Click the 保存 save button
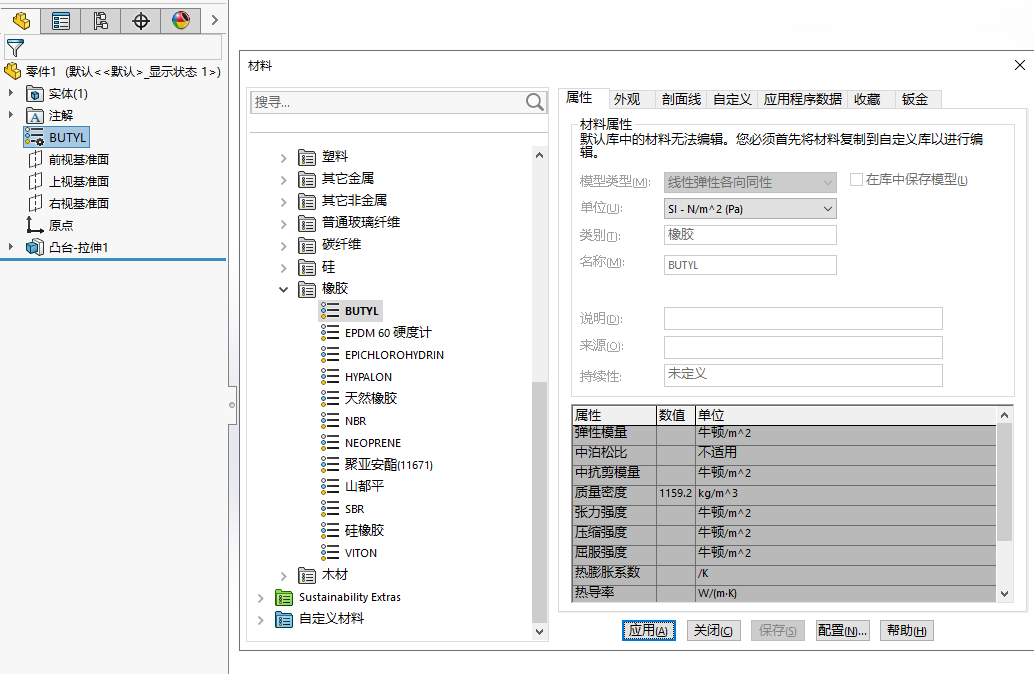Viewport: 1034px width, 674px height. [x=777, y=630]
